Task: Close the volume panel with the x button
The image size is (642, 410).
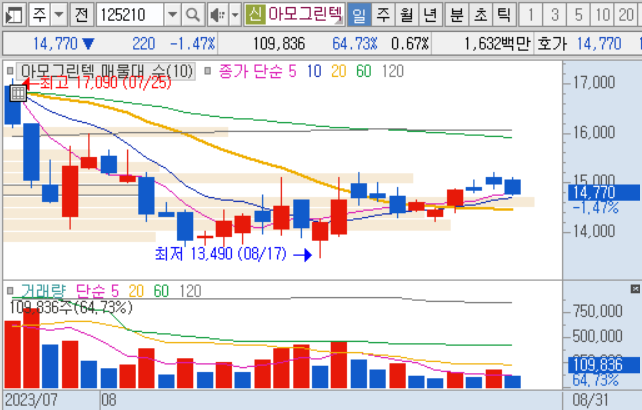Action: 635,290
